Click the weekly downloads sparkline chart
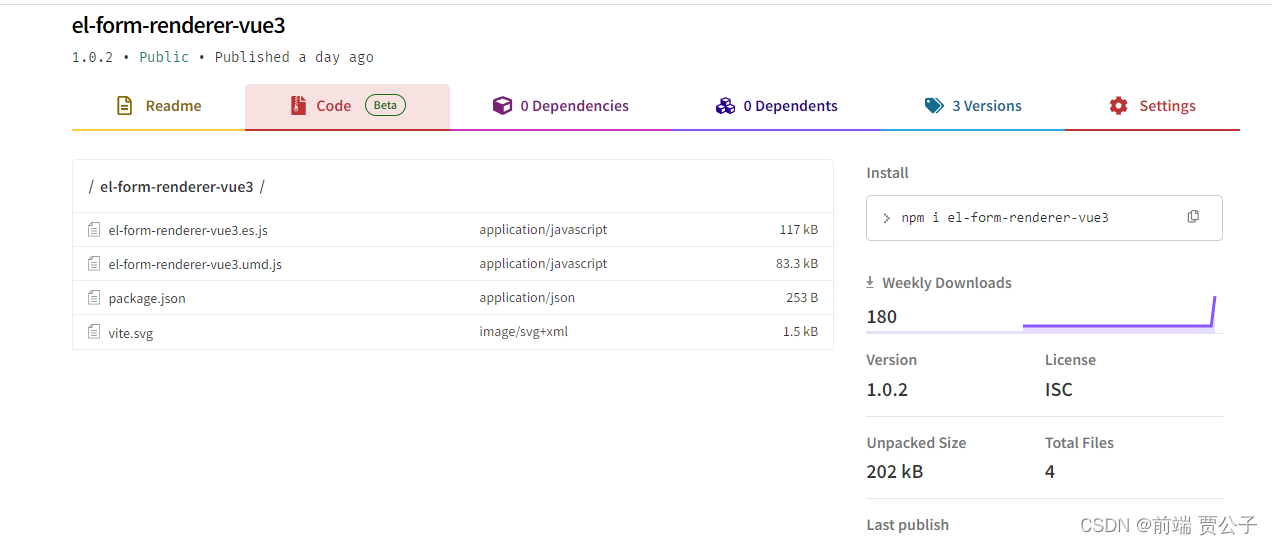This screenshot has height=545, width=1272. point(1119,314)
